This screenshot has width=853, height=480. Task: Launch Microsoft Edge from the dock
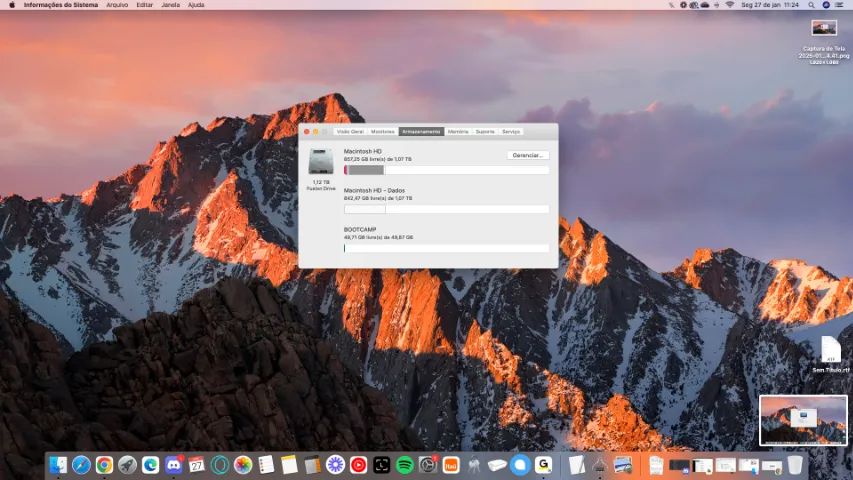coord(151,465)
